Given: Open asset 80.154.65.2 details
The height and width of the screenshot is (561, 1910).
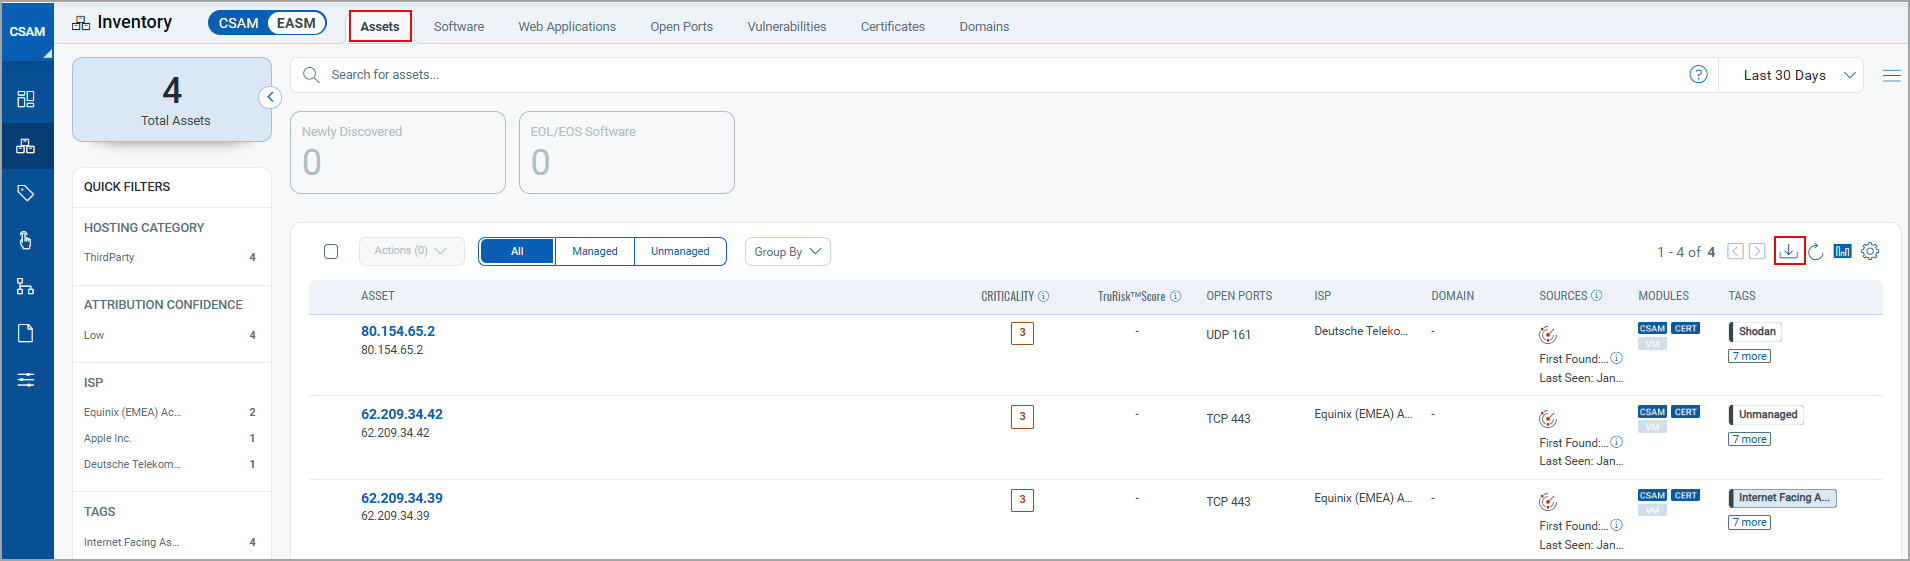Looking at the screenshot, I should click(398, 331).
